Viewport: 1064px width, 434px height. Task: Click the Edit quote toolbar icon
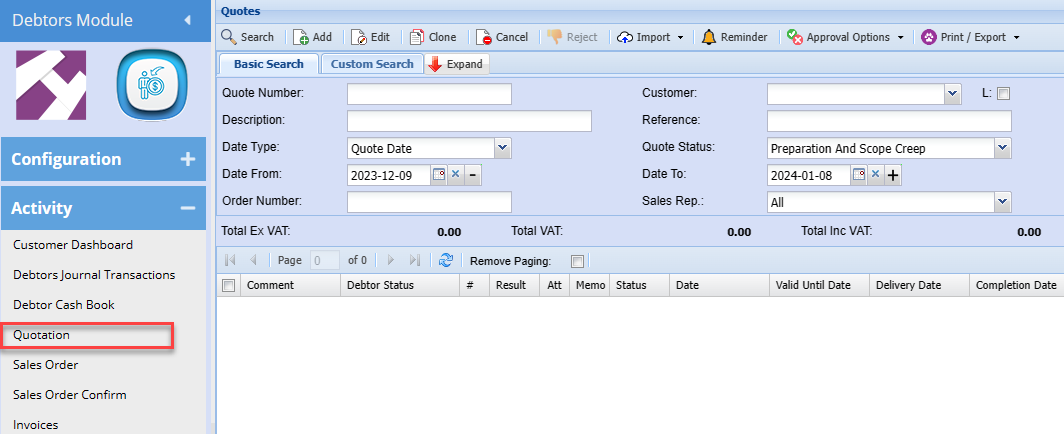pyautogui.click(x=359, y=37)
